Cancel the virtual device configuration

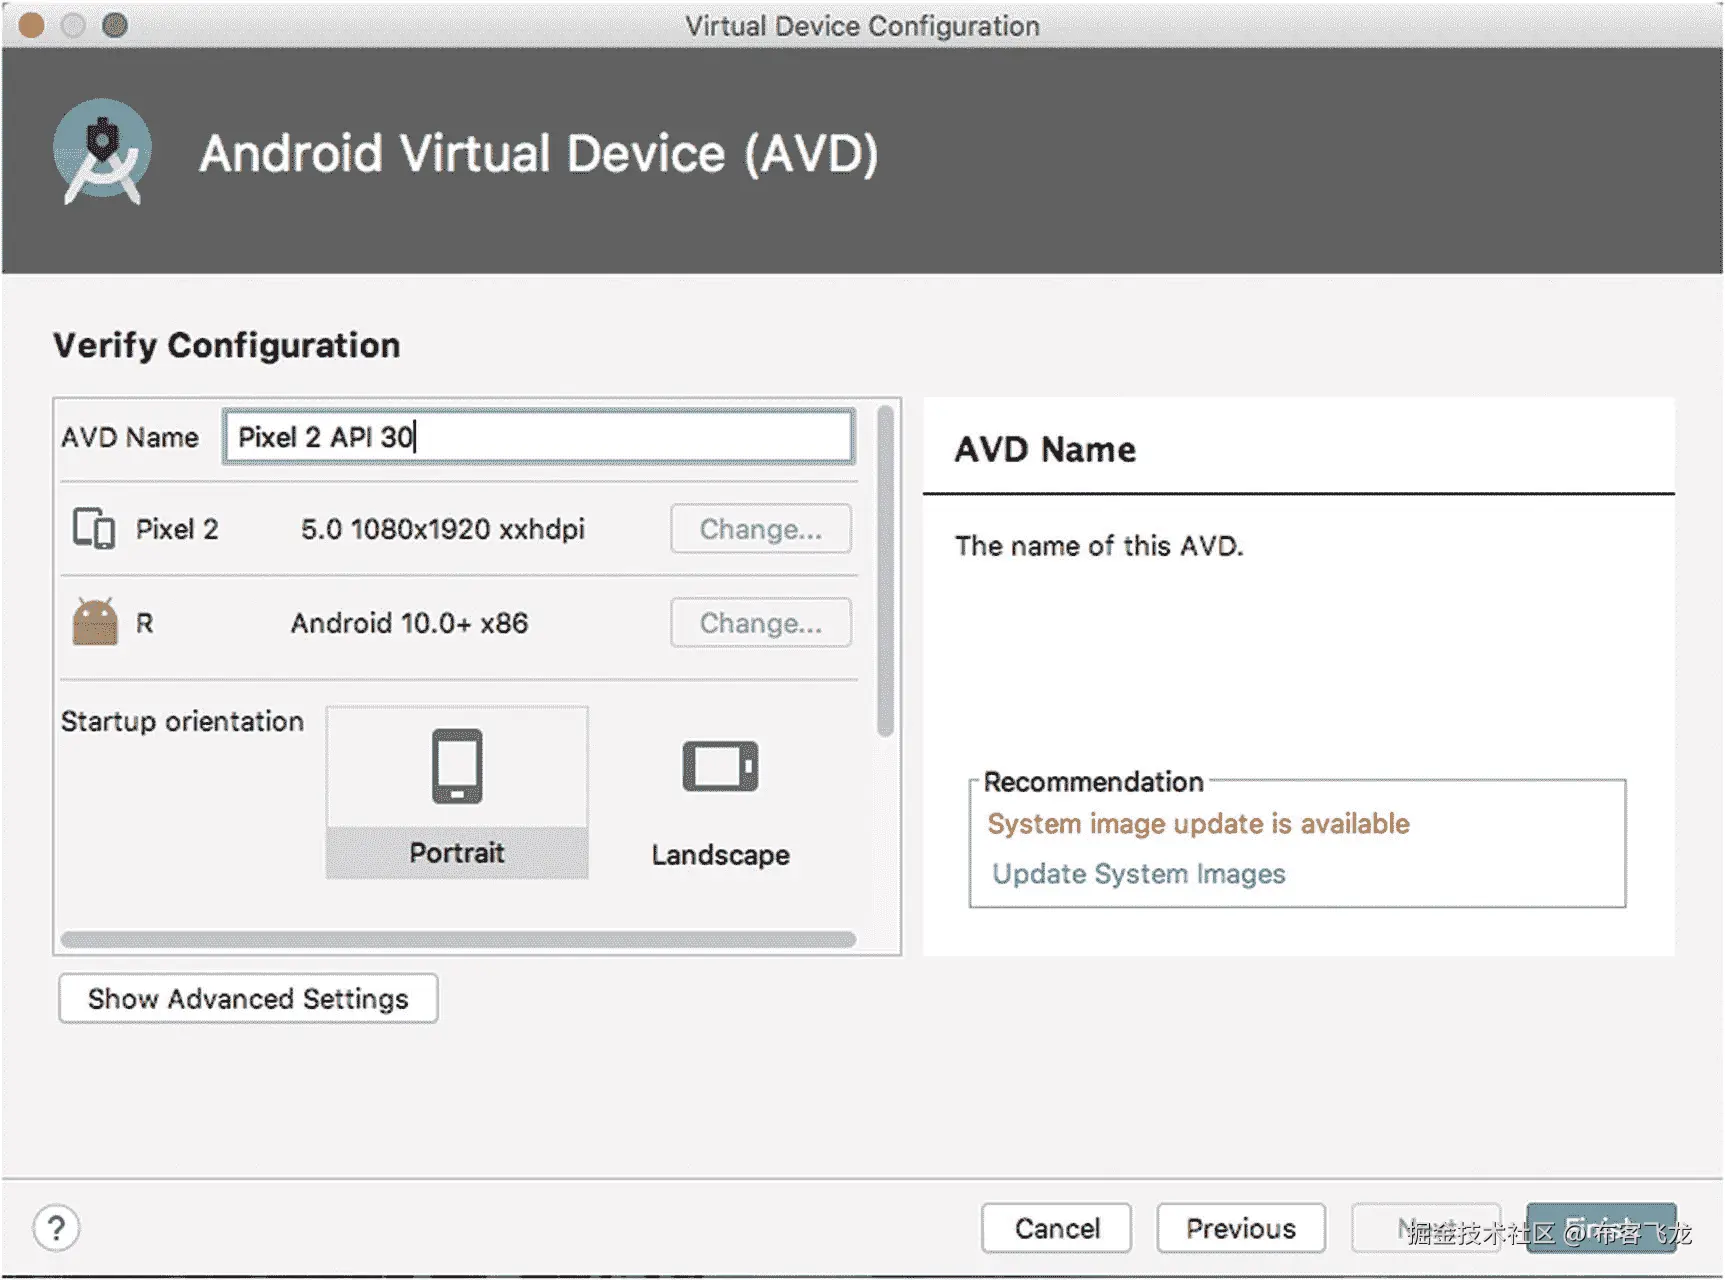tap(1057, 1228)
